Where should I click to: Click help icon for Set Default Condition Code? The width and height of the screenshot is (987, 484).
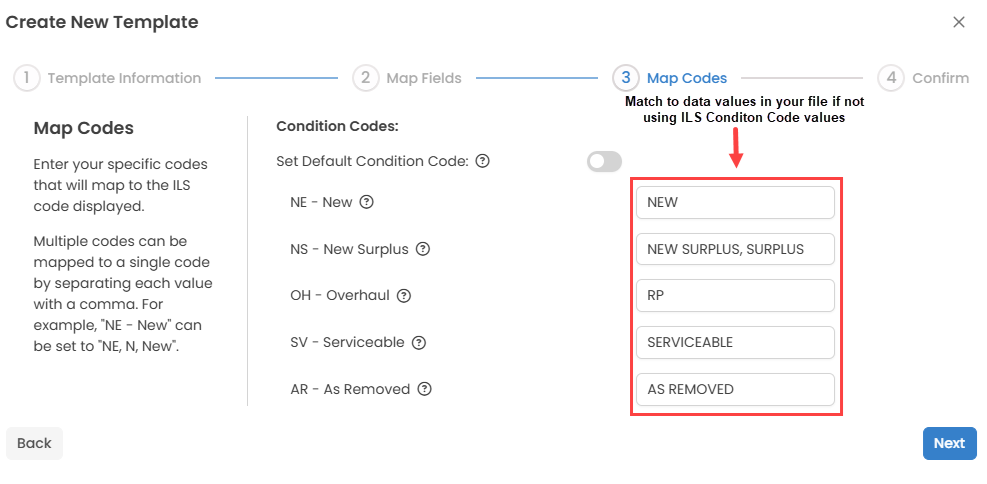[x=483, y=161]
